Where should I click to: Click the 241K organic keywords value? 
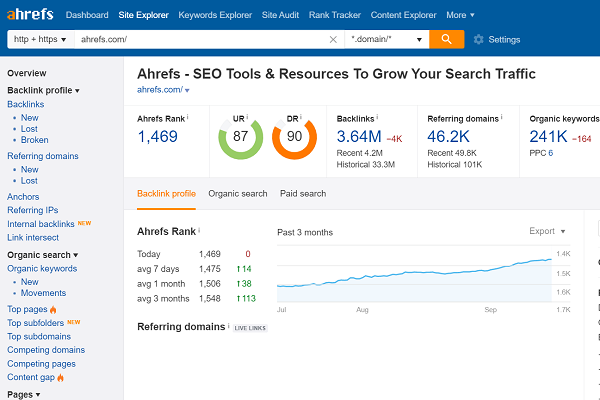[x=548, y=136]
